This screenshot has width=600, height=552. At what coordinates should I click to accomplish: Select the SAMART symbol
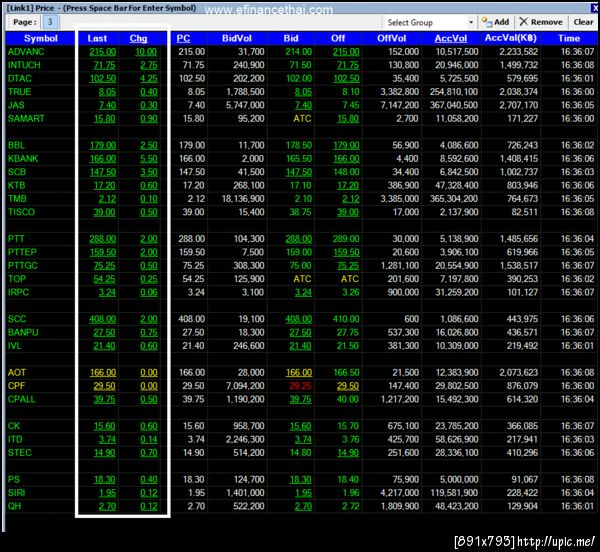click(26, 119)
